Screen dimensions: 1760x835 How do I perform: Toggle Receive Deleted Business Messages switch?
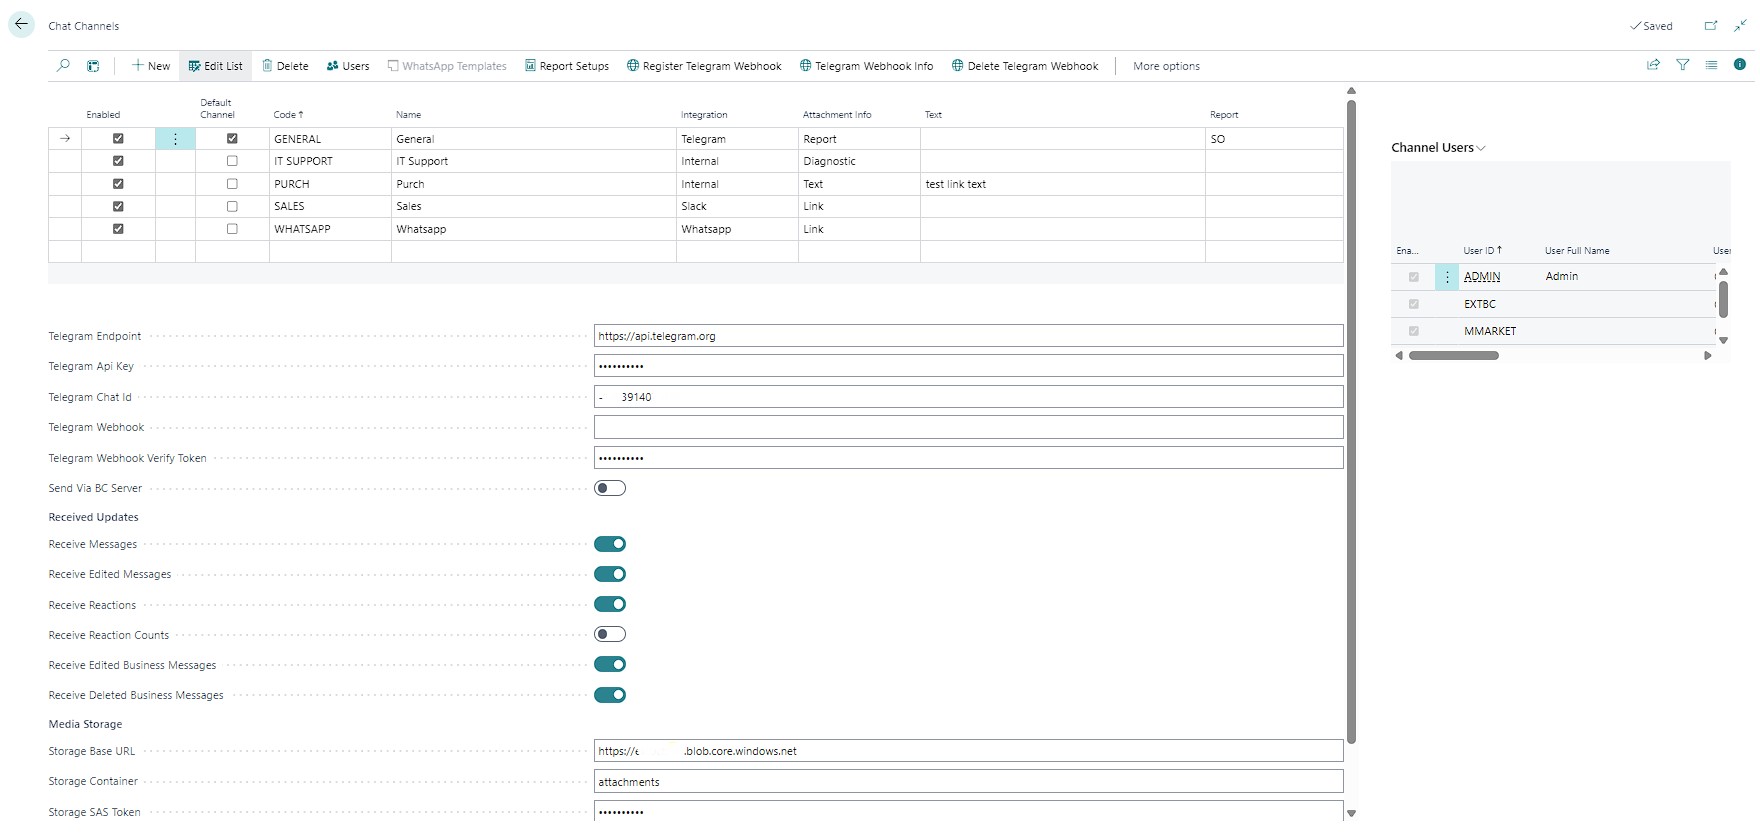point(610,695)
